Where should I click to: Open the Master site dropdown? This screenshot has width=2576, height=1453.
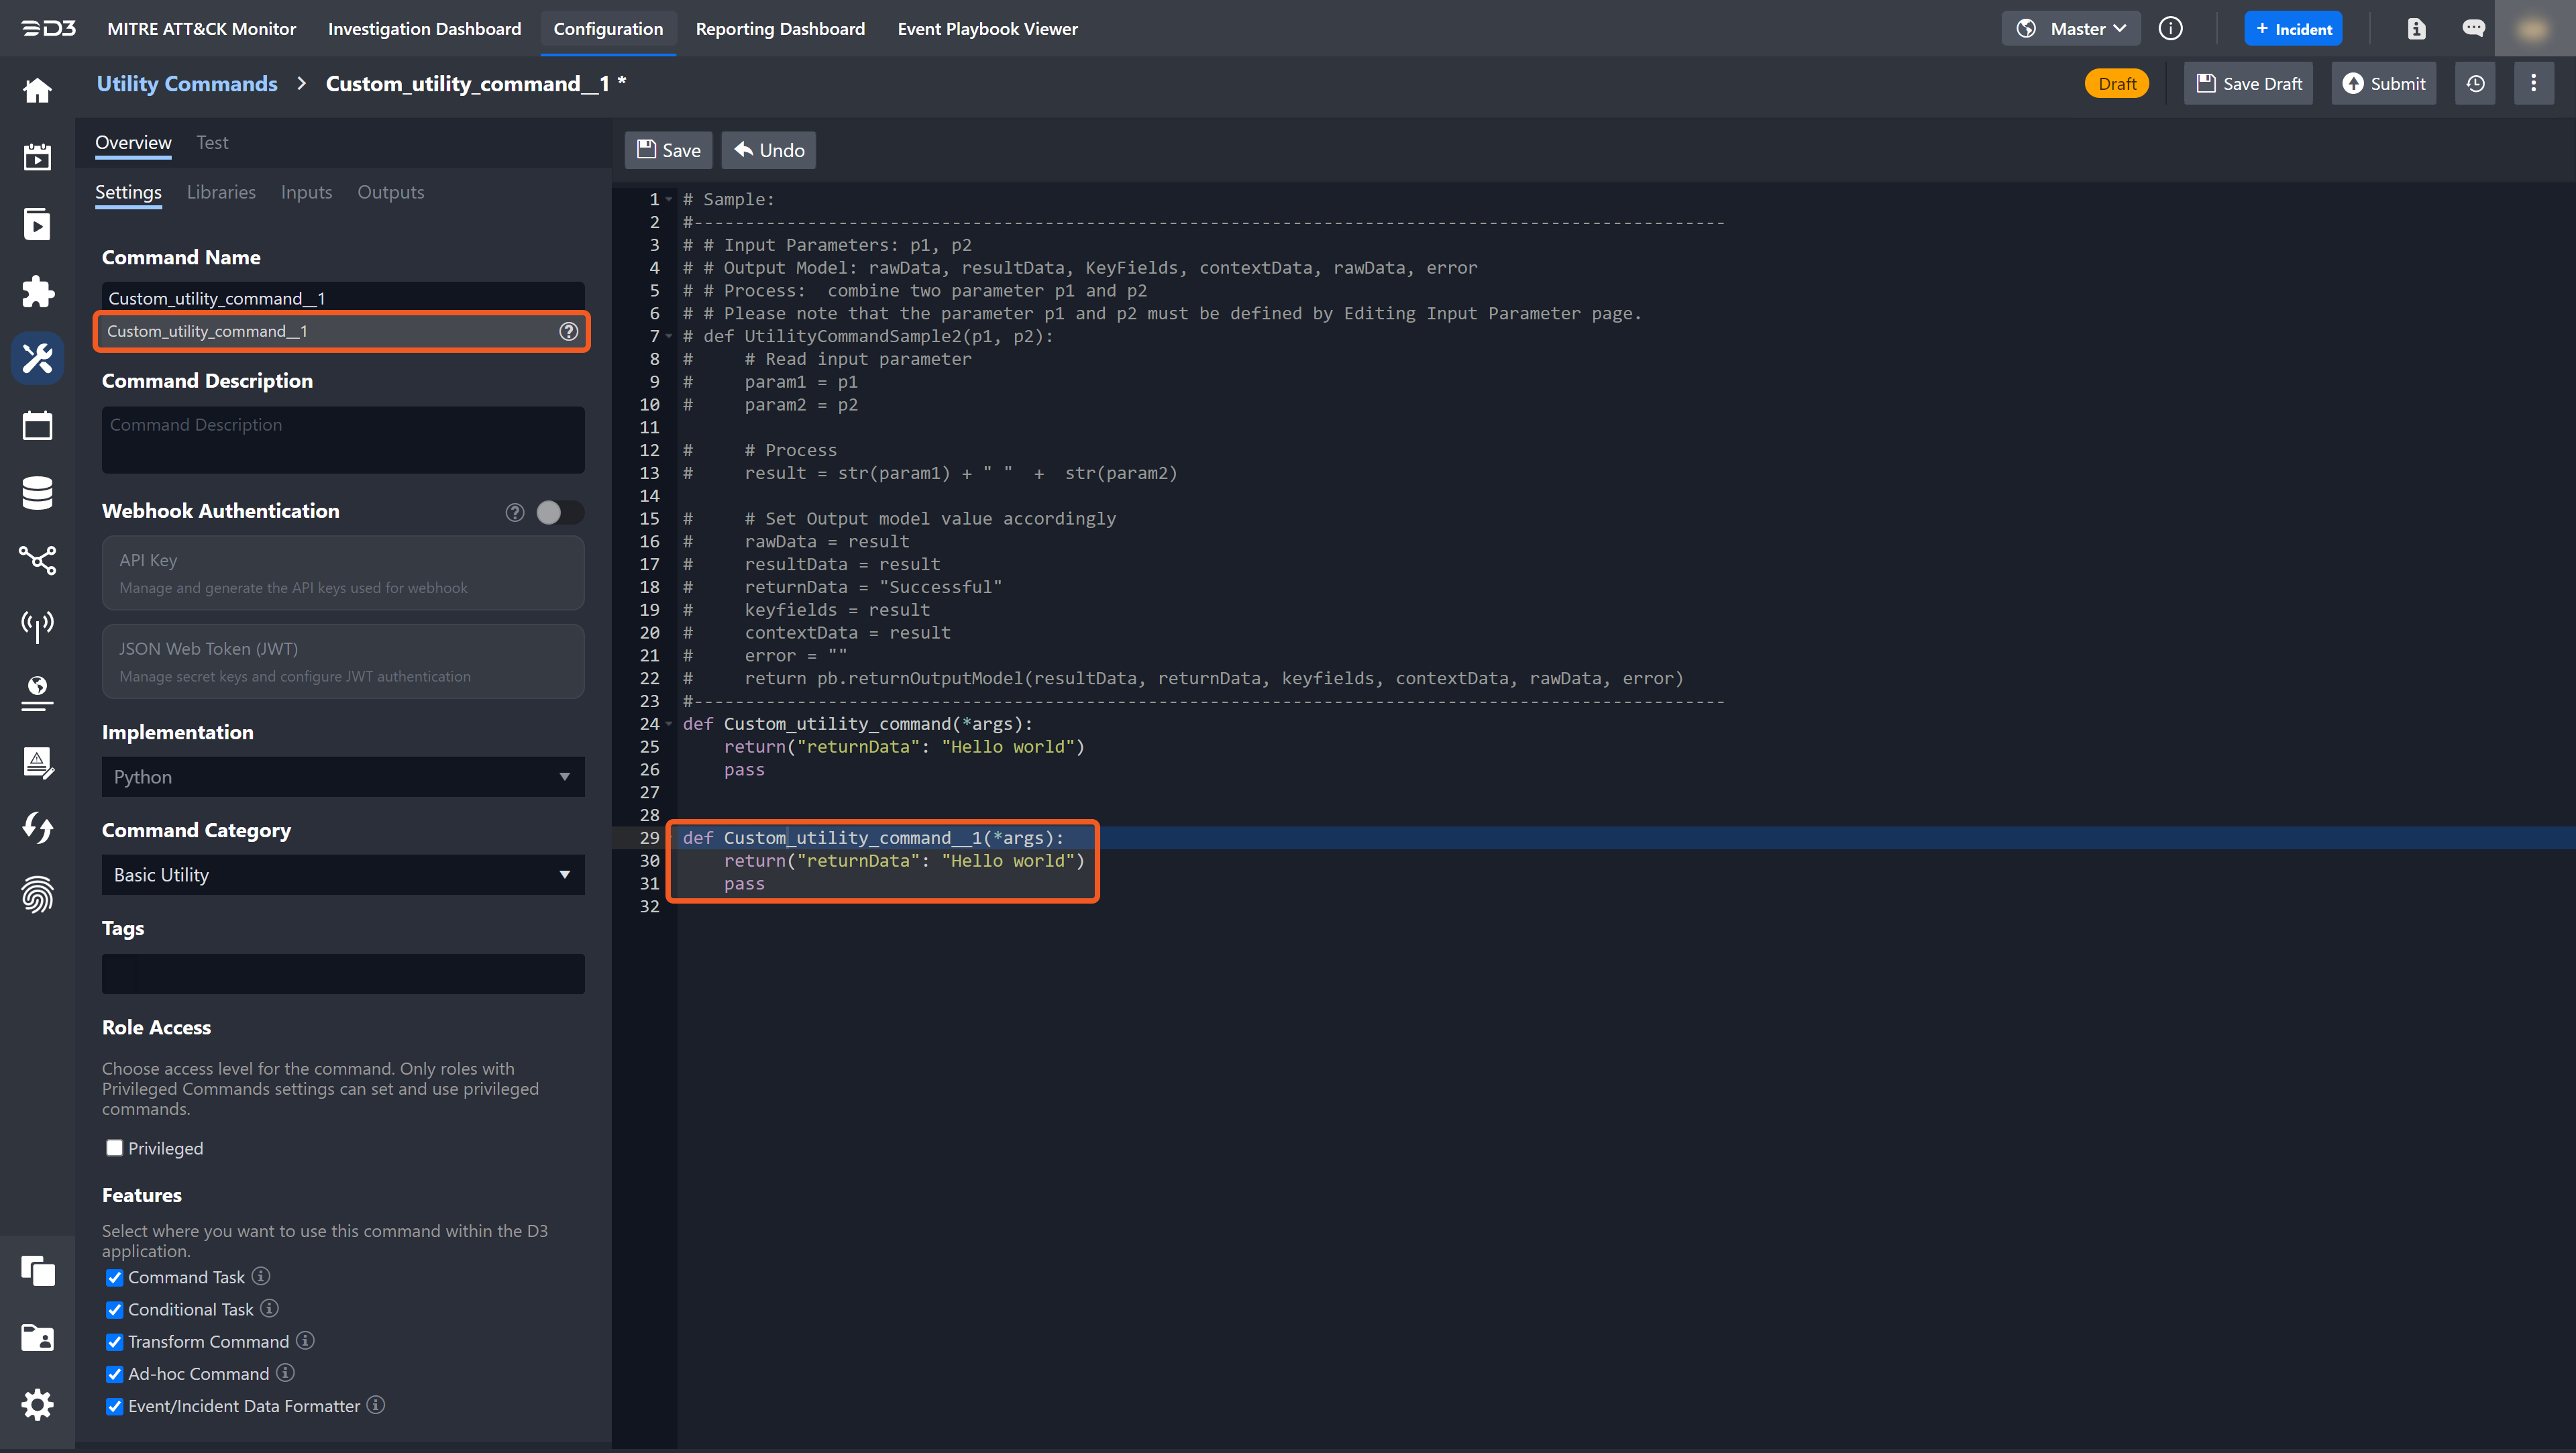2071,29
